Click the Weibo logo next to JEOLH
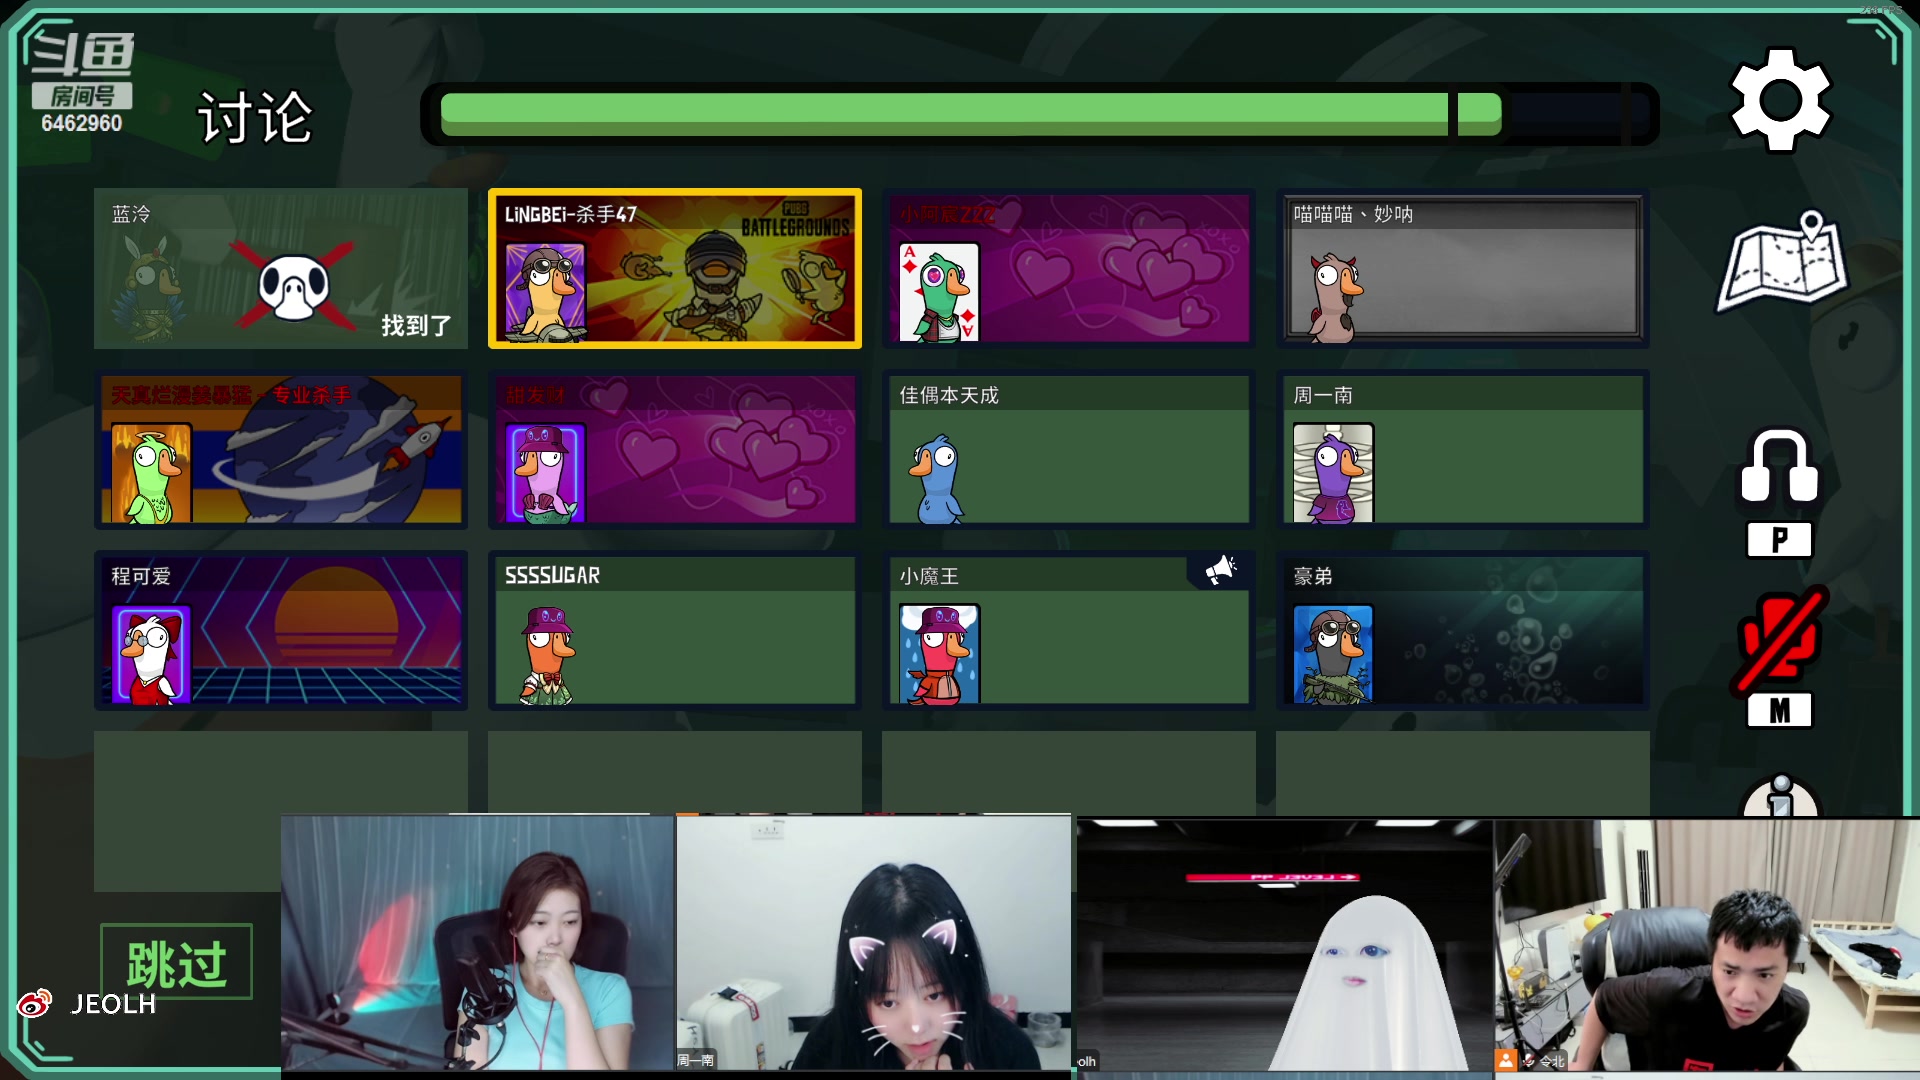Image resolution: width=1920 pixels, height=1080 pixels. pyautogui.click(x=35, y=1003)
